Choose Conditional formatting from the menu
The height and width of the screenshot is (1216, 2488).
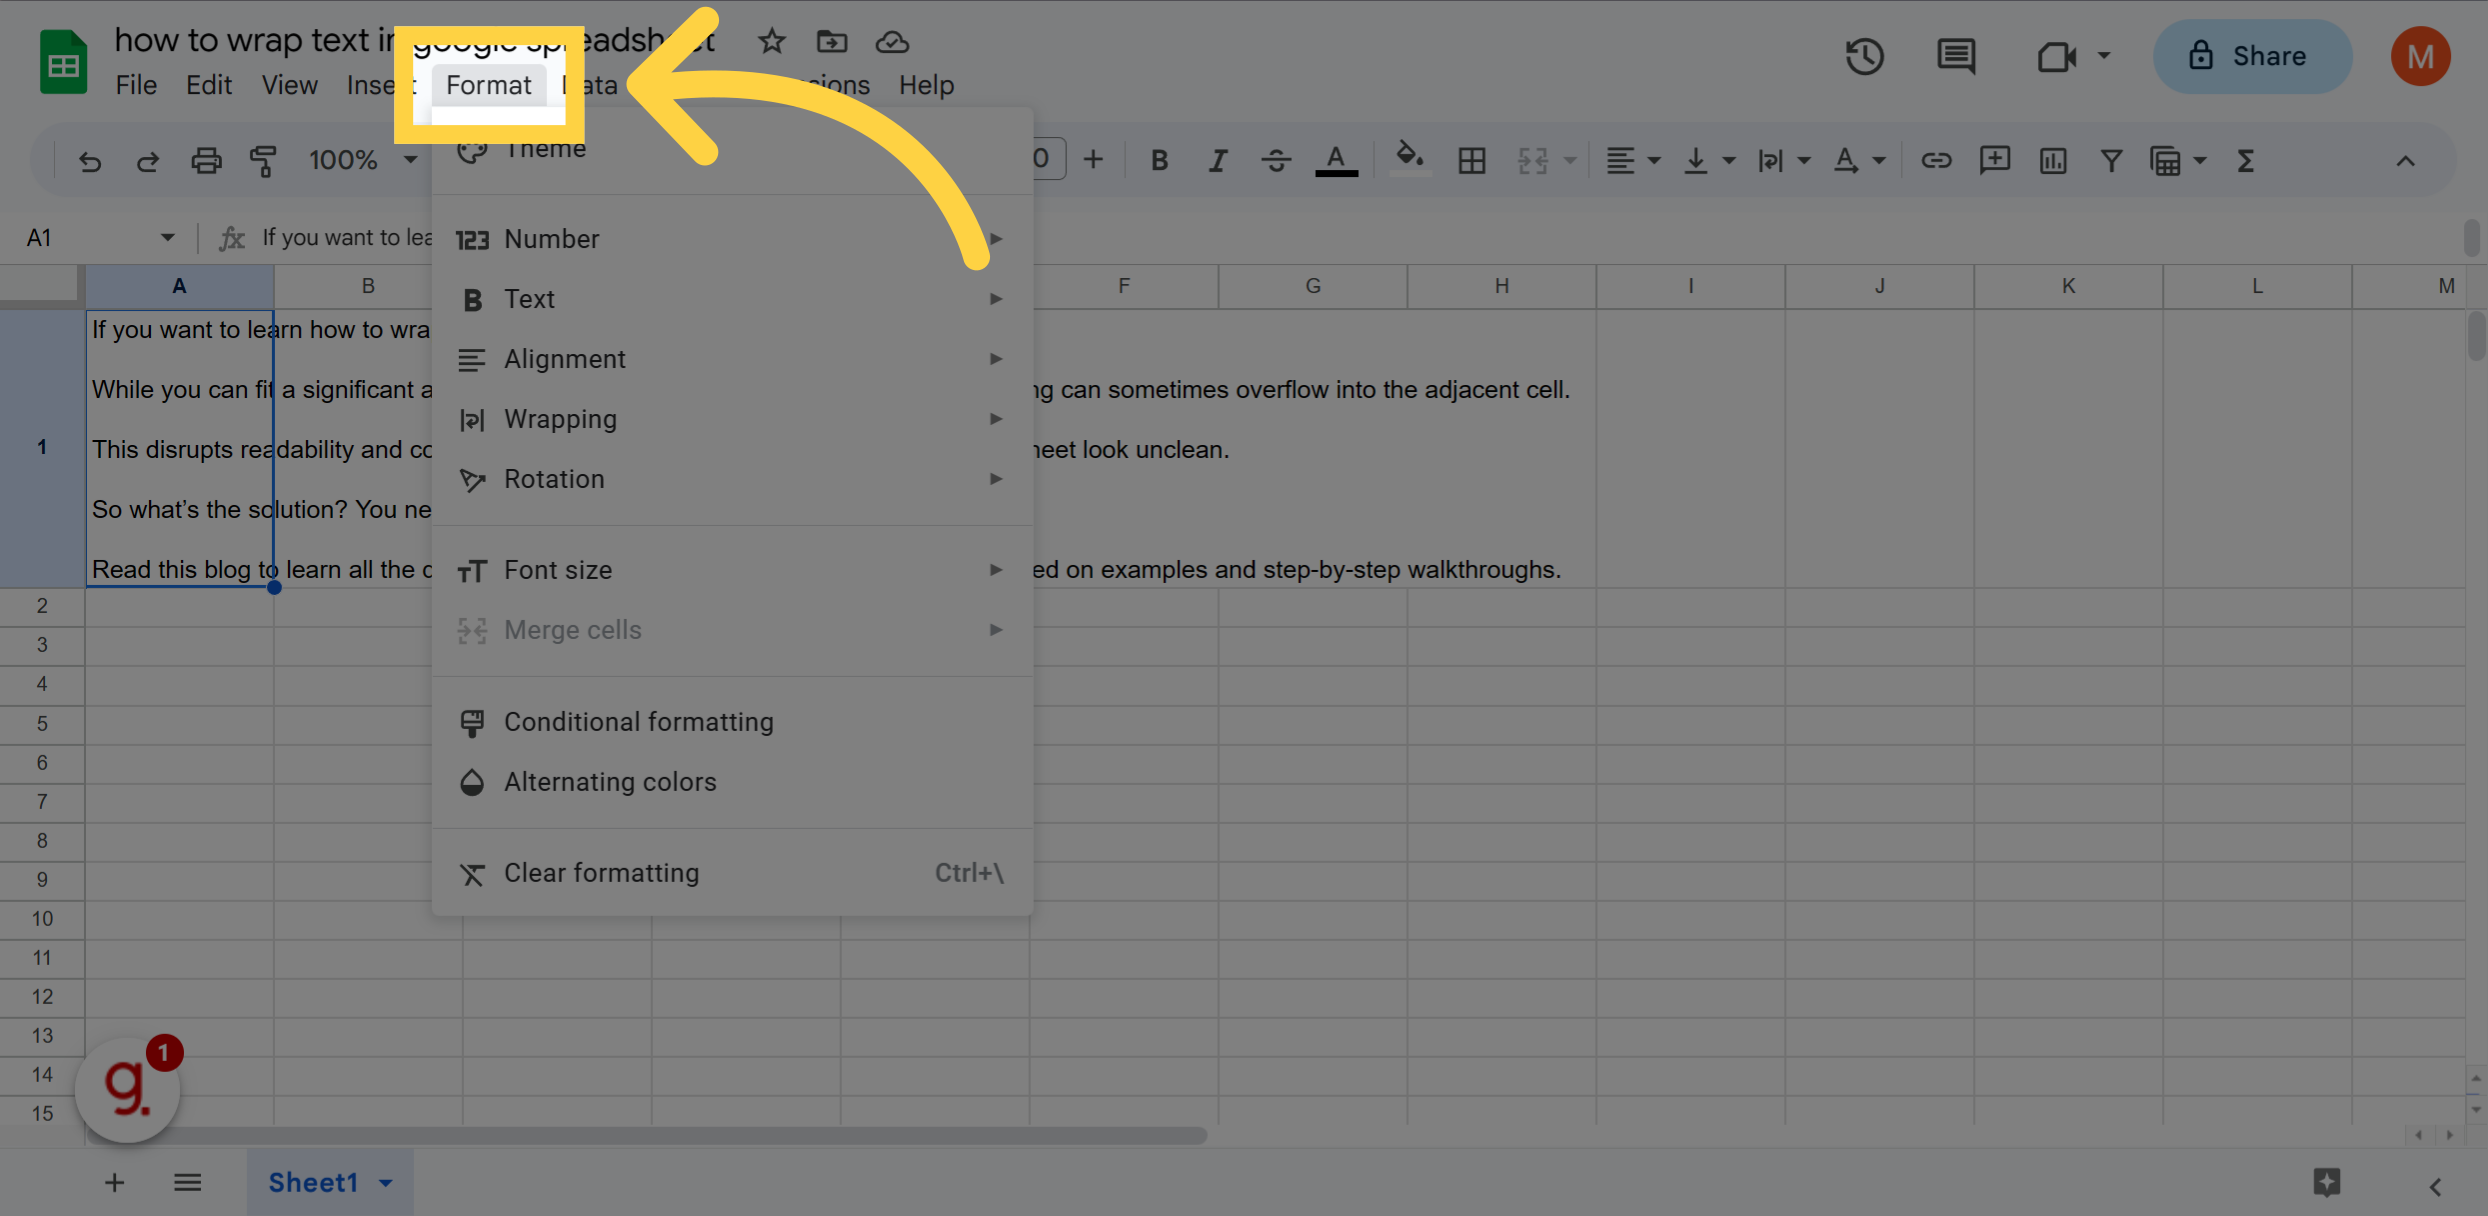coord(638,722)
